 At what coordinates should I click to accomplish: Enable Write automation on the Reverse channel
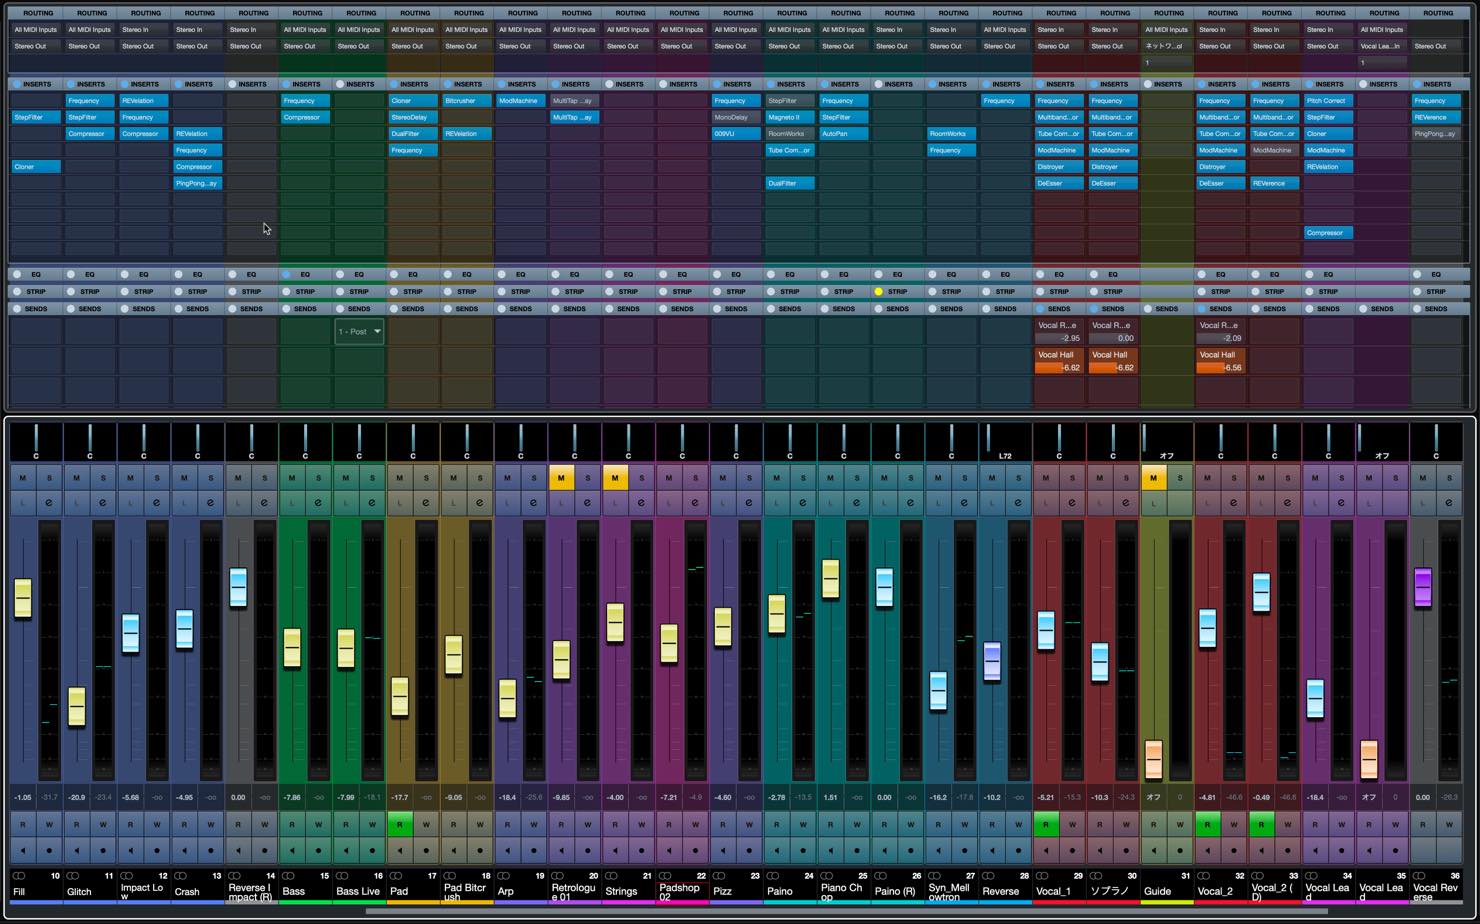[1018, 825]
